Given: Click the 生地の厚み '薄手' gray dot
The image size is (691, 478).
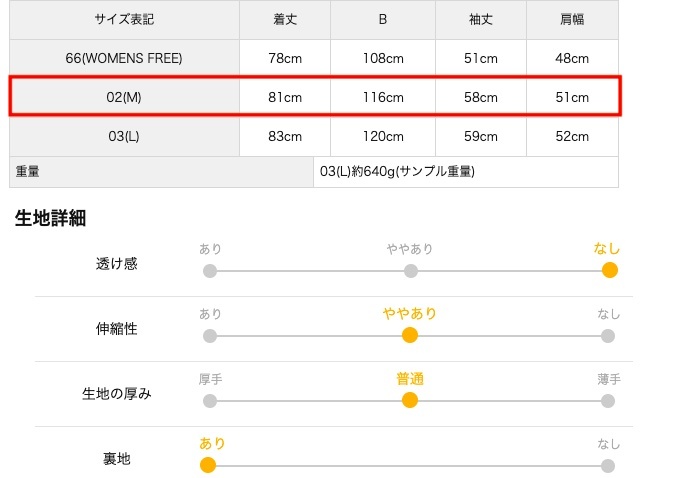Looking at the screenshot, I should (608, 401).
